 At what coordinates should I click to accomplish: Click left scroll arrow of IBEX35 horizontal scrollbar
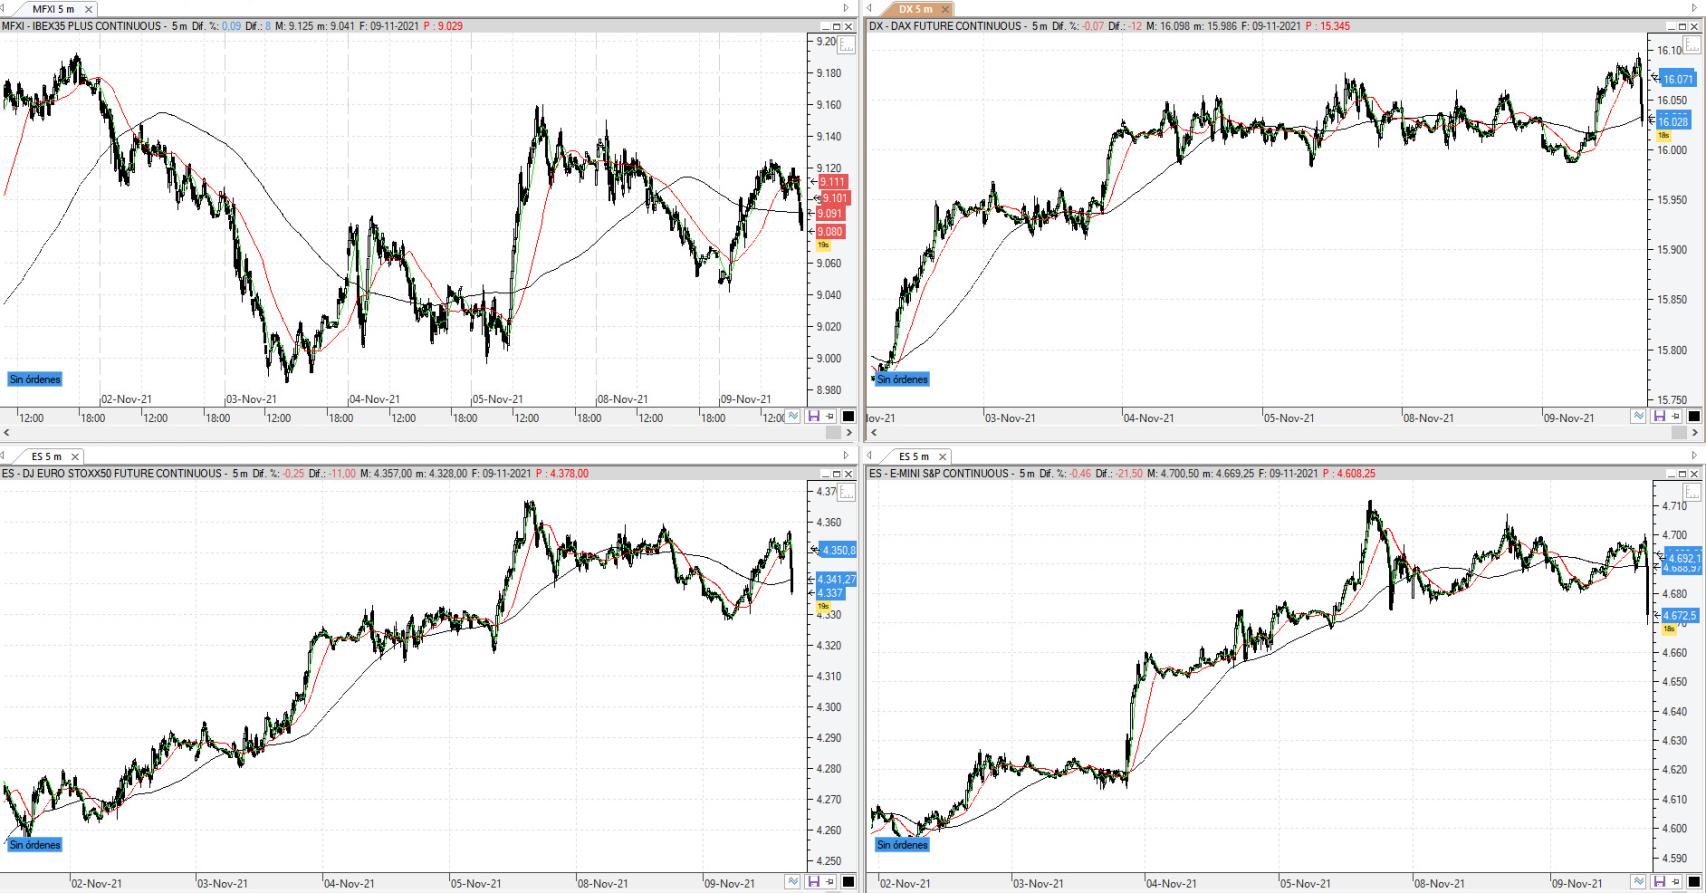(x=7, y=433)
